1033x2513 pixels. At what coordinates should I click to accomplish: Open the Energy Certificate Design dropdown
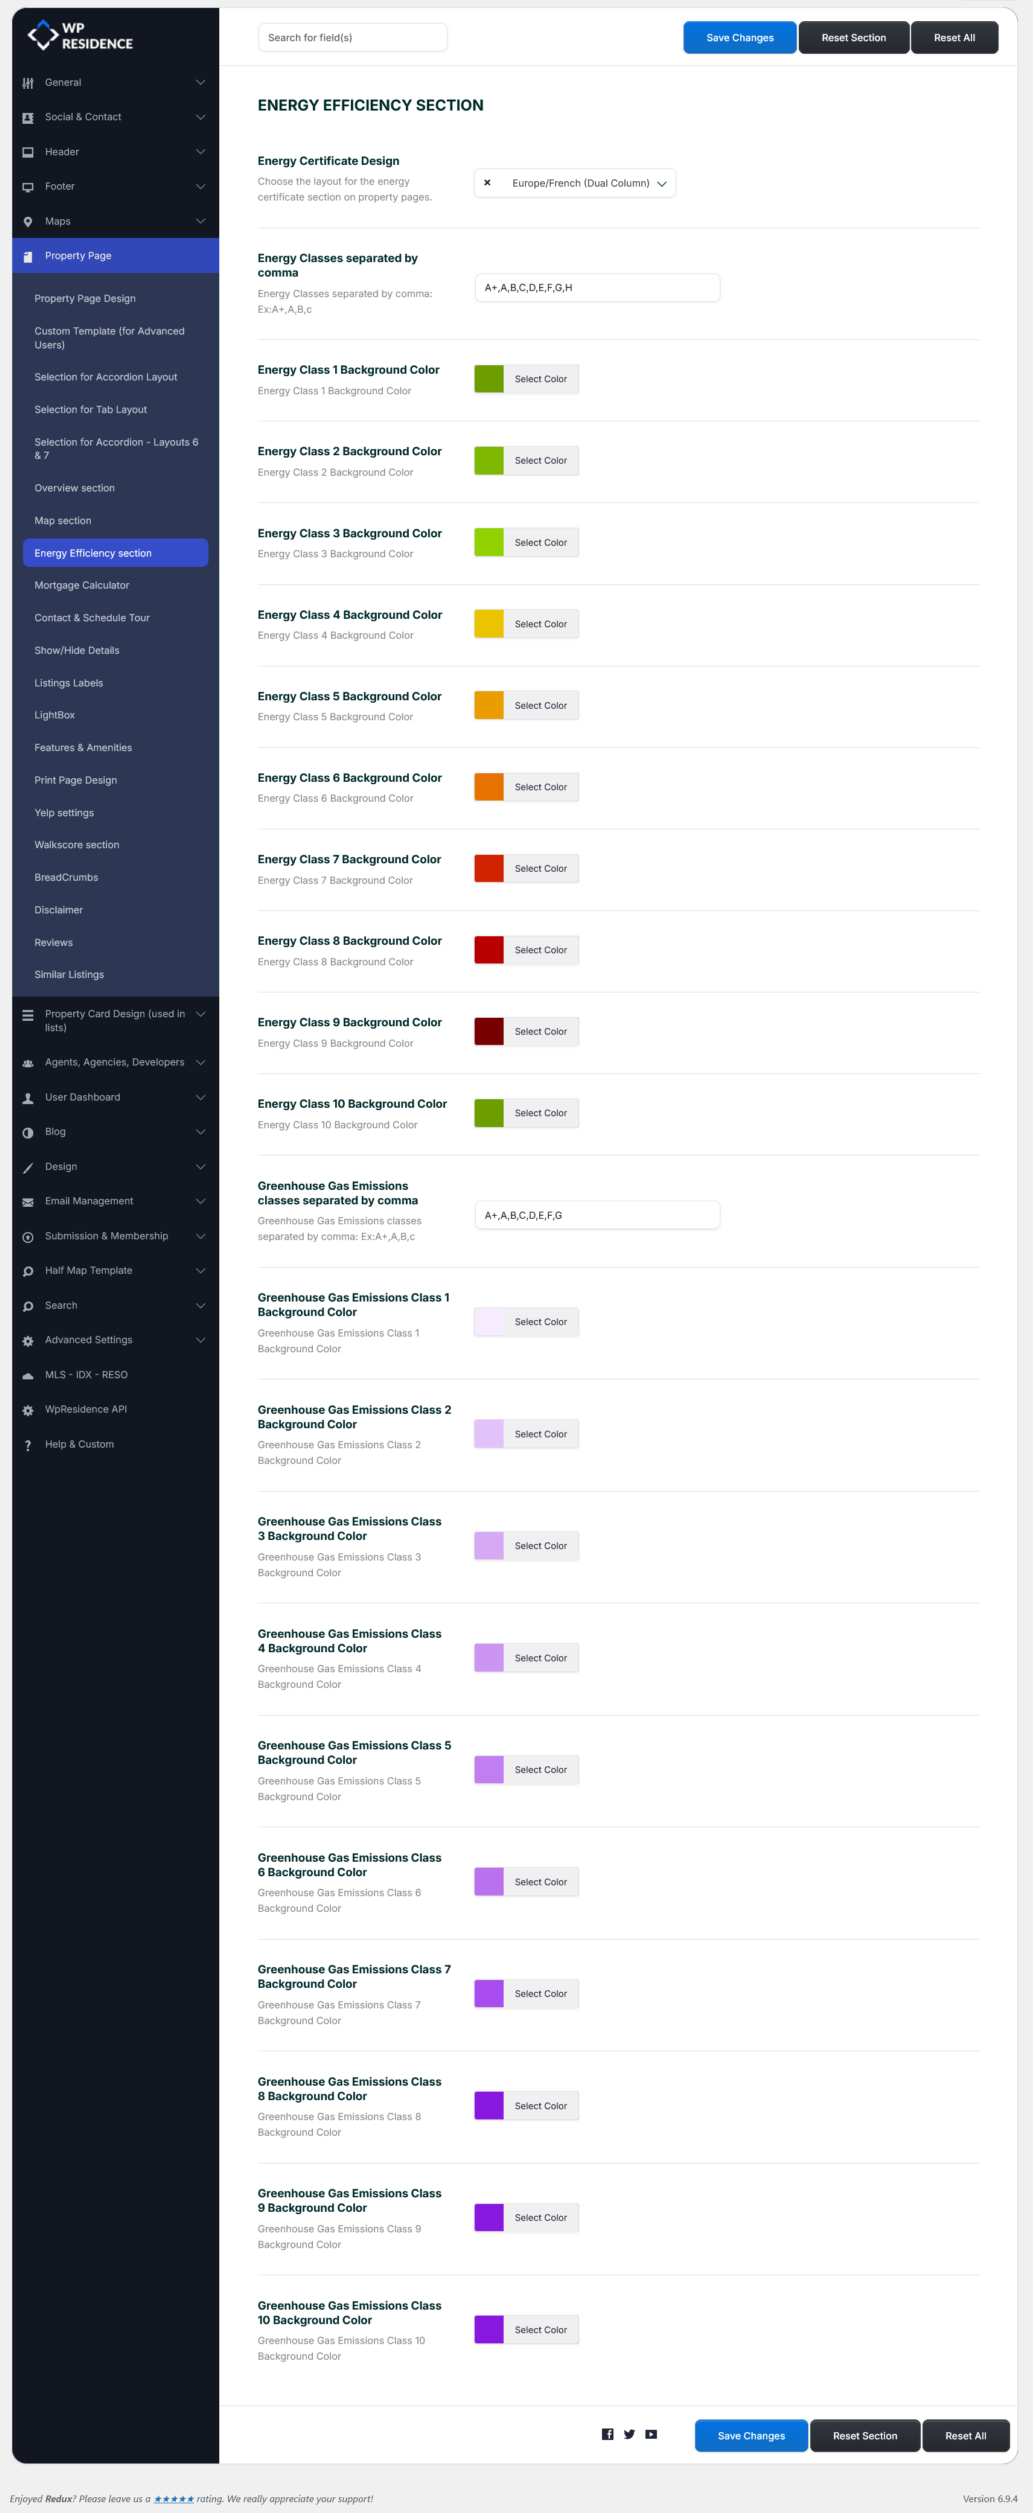(661, 184)
